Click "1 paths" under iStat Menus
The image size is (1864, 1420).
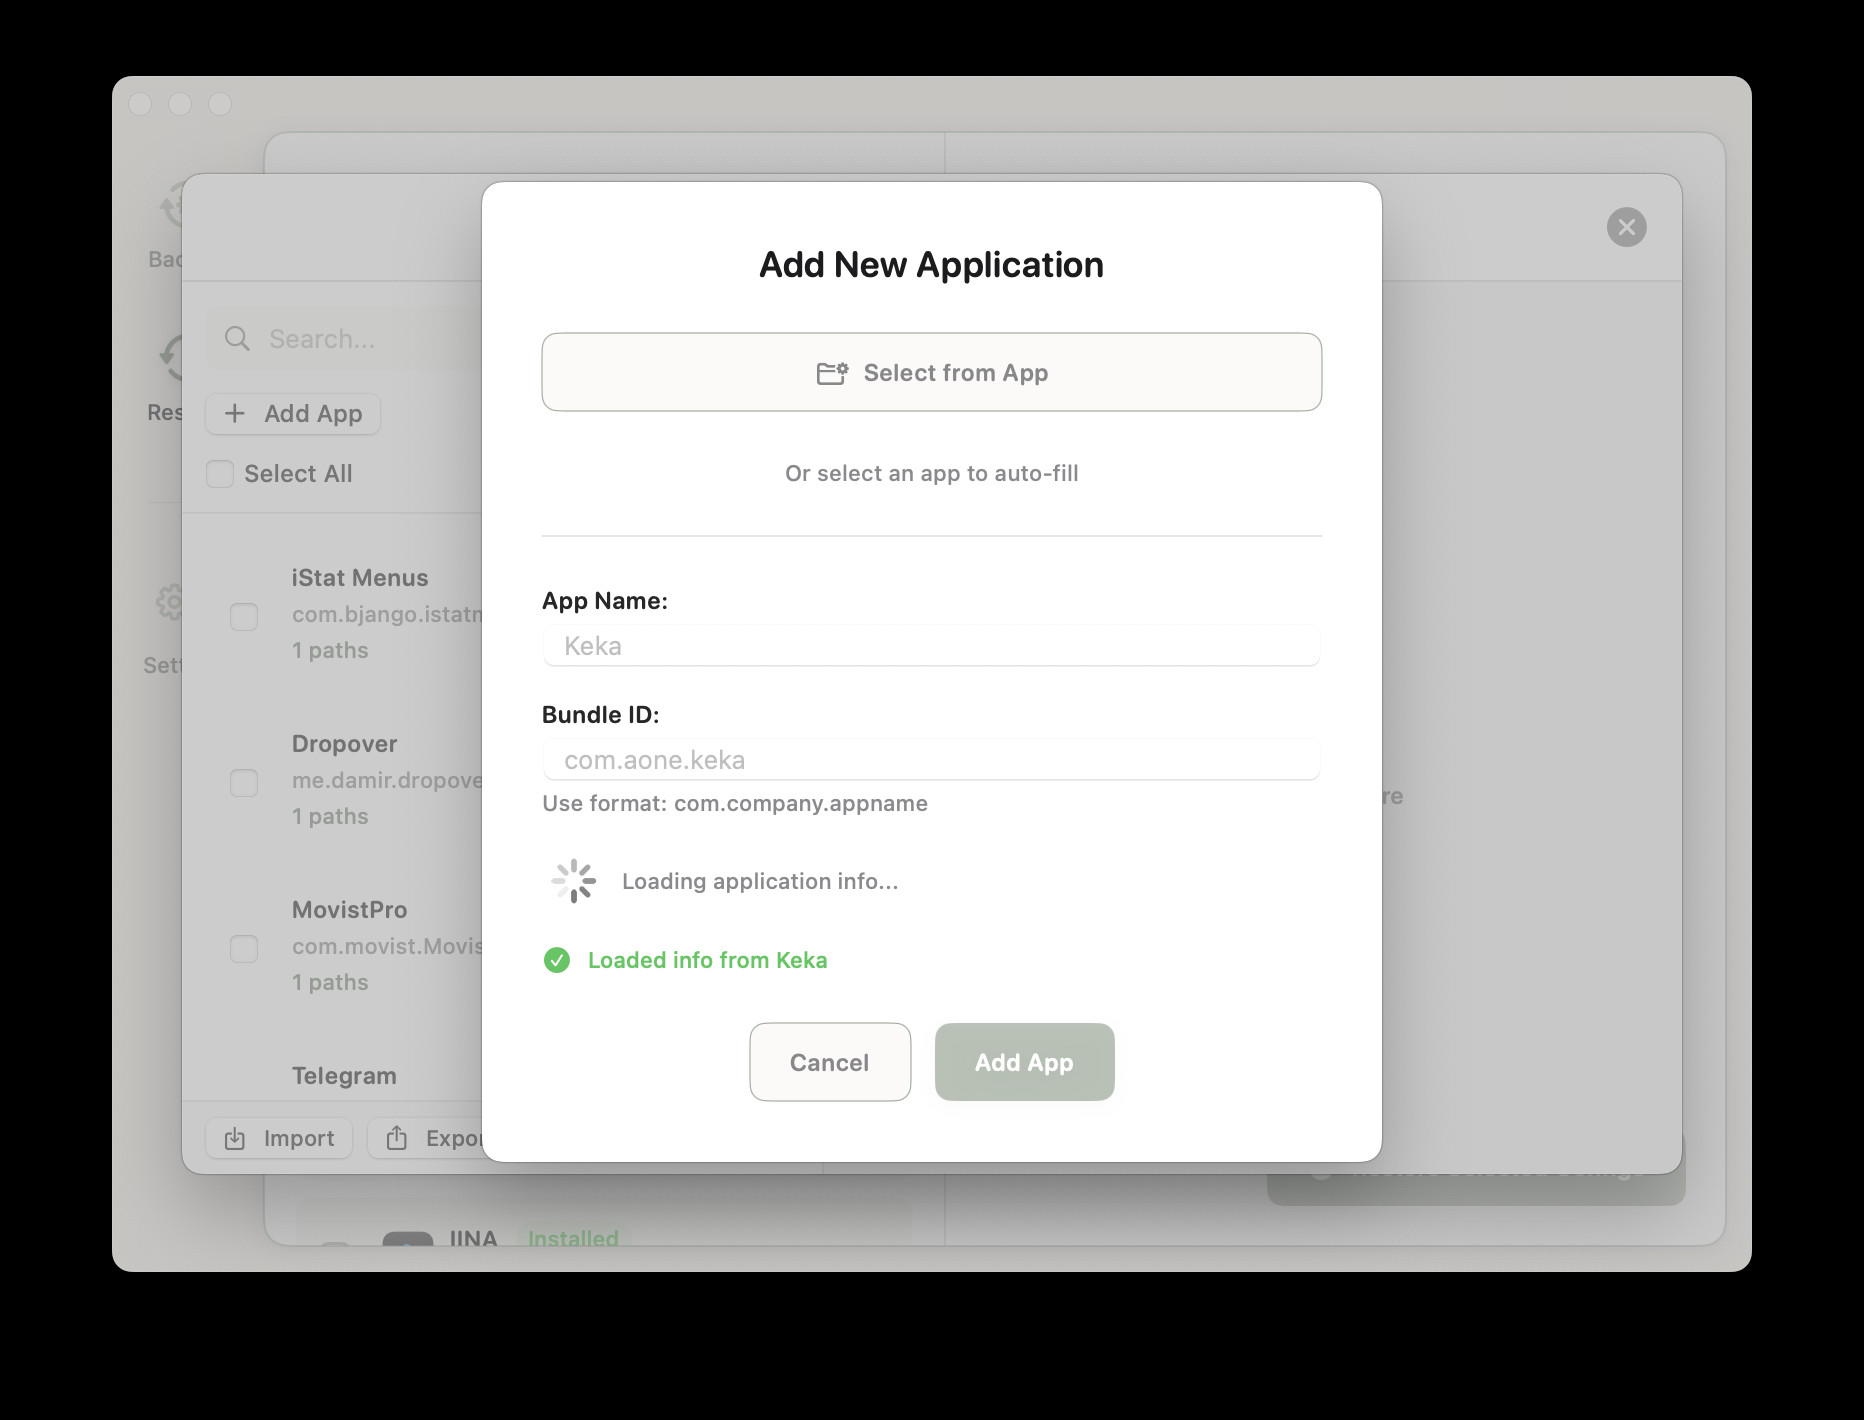pos(330,650)
